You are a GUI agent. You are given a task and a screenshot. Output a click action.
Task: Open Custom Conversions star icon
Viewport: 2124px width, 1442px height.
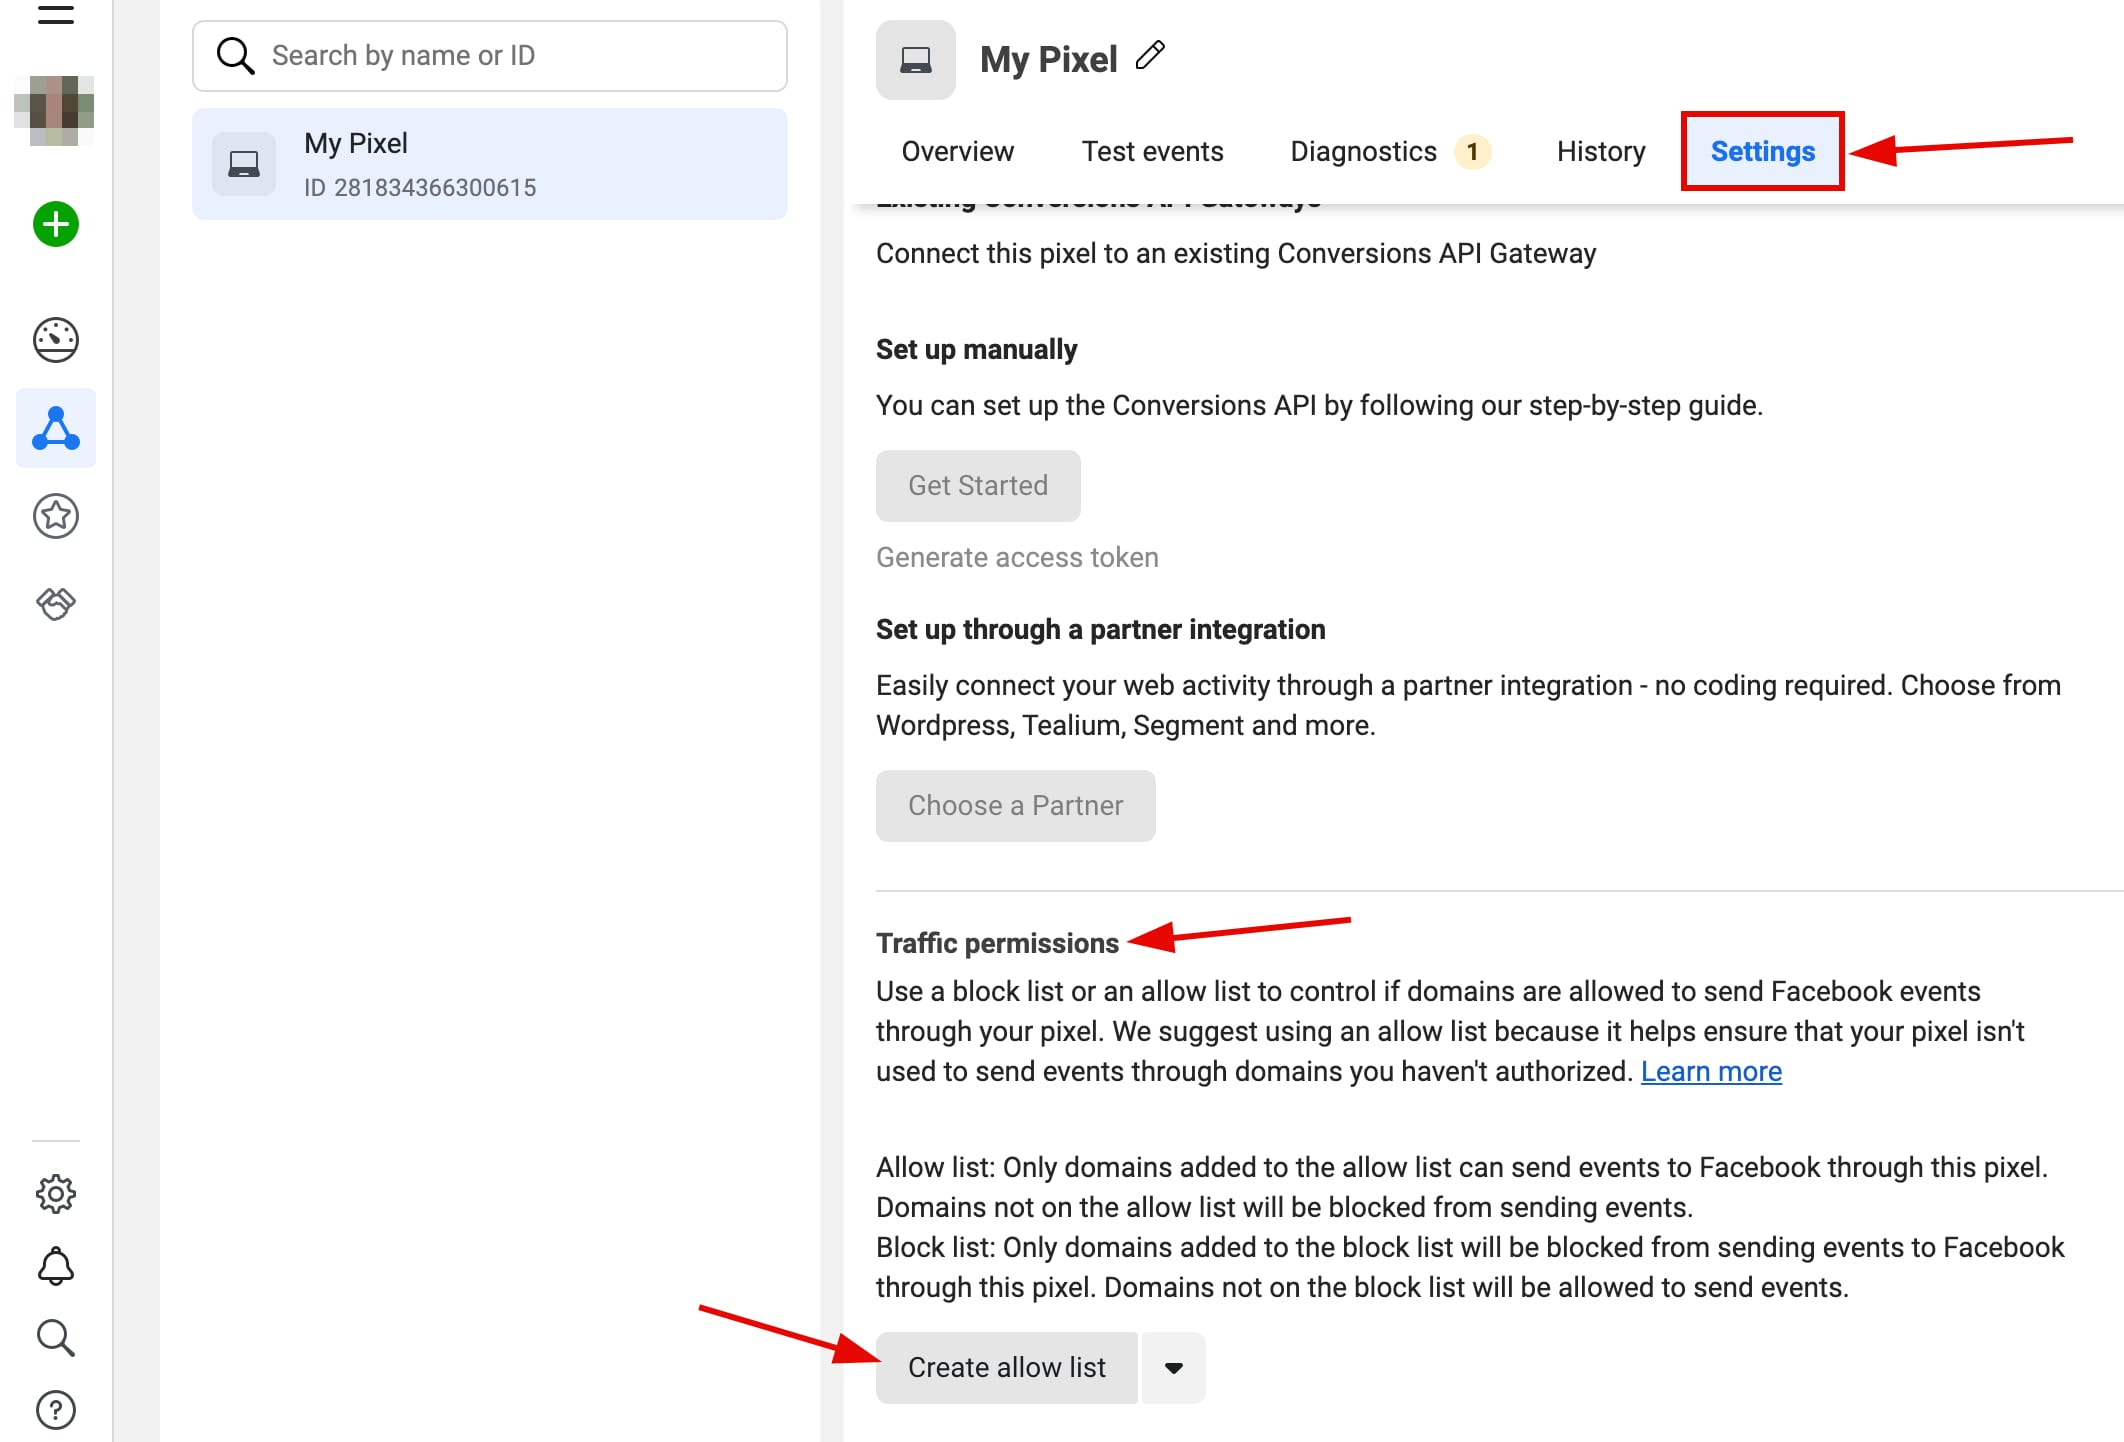click(x=56, y=516)
